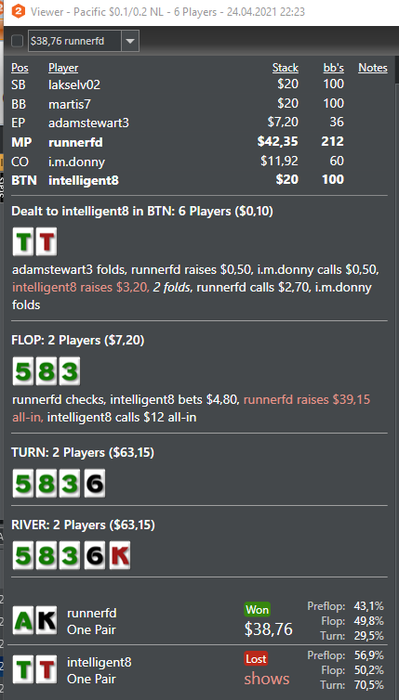Viewport: 399px width, 700px height.
Task: Click the Player column header
Action: 63,68
